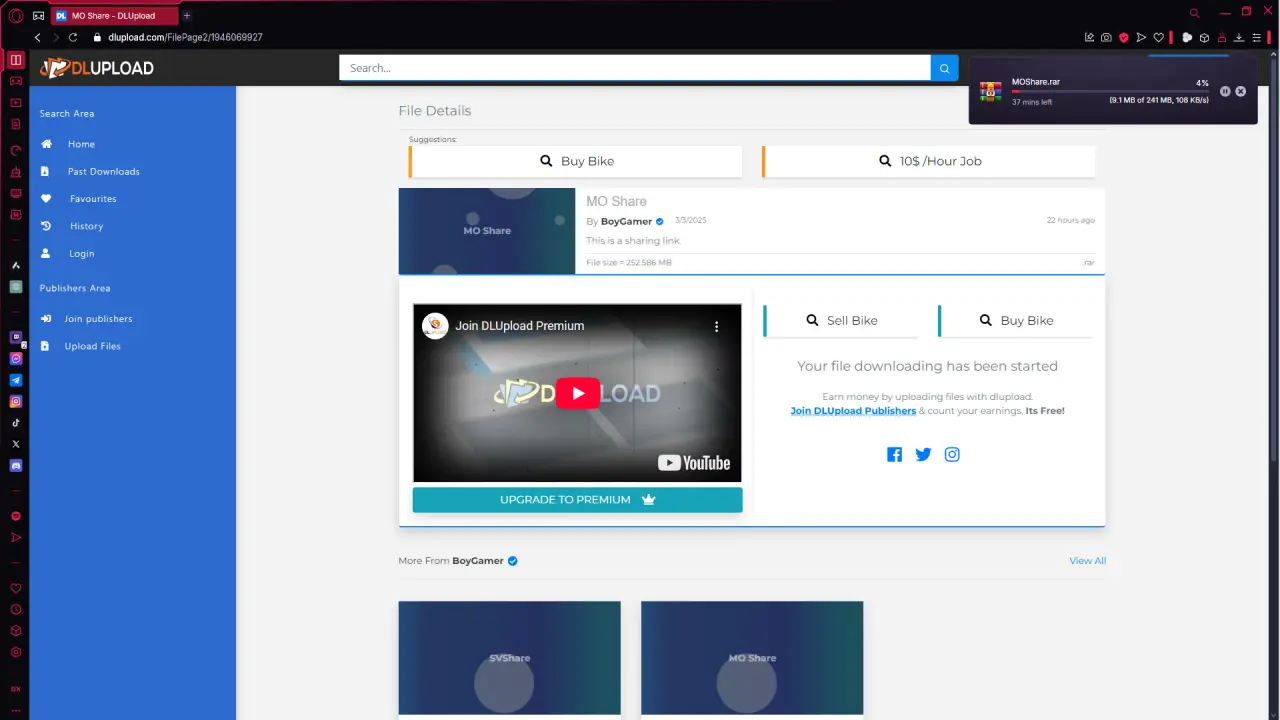Click UPGRADE TO PREMIUM button

(577, 499)
